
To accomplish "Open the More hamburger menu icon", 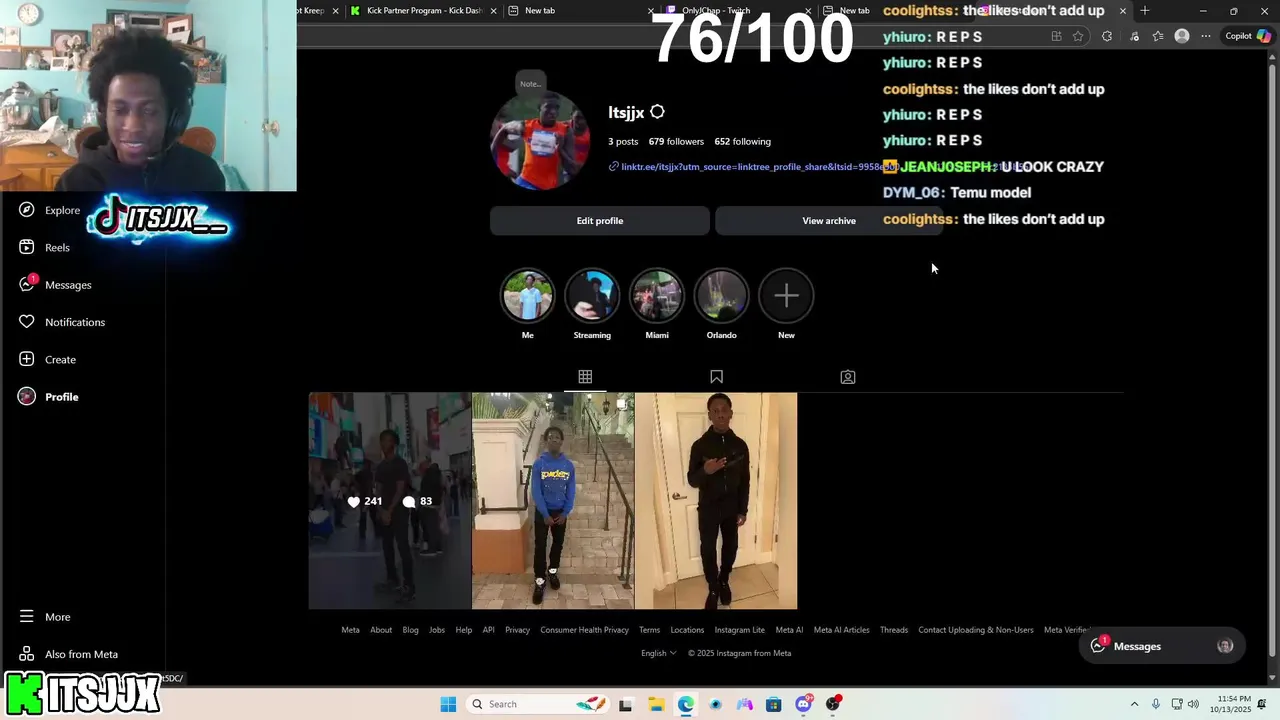I will pyautogui.click(x=27, y=617).
